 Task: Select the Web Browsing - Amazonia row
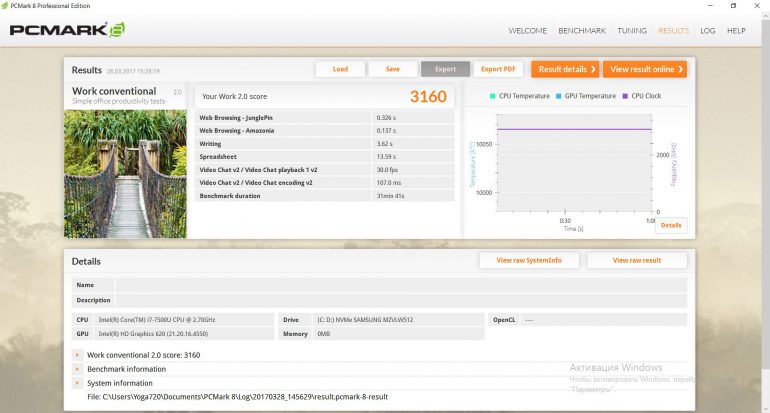point(325,131)
